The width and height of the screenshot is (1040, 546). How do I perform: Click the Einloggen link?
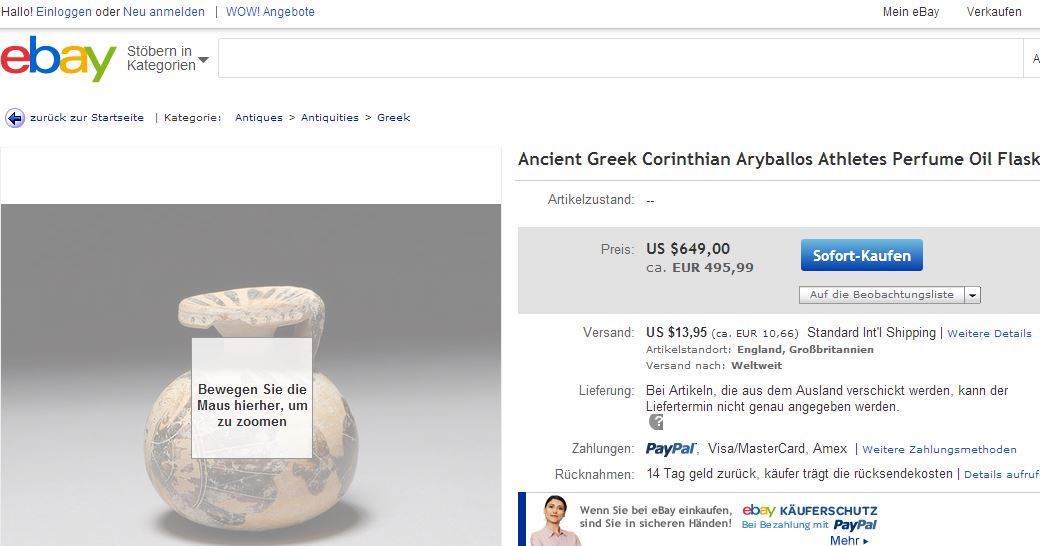click(63, 12)
